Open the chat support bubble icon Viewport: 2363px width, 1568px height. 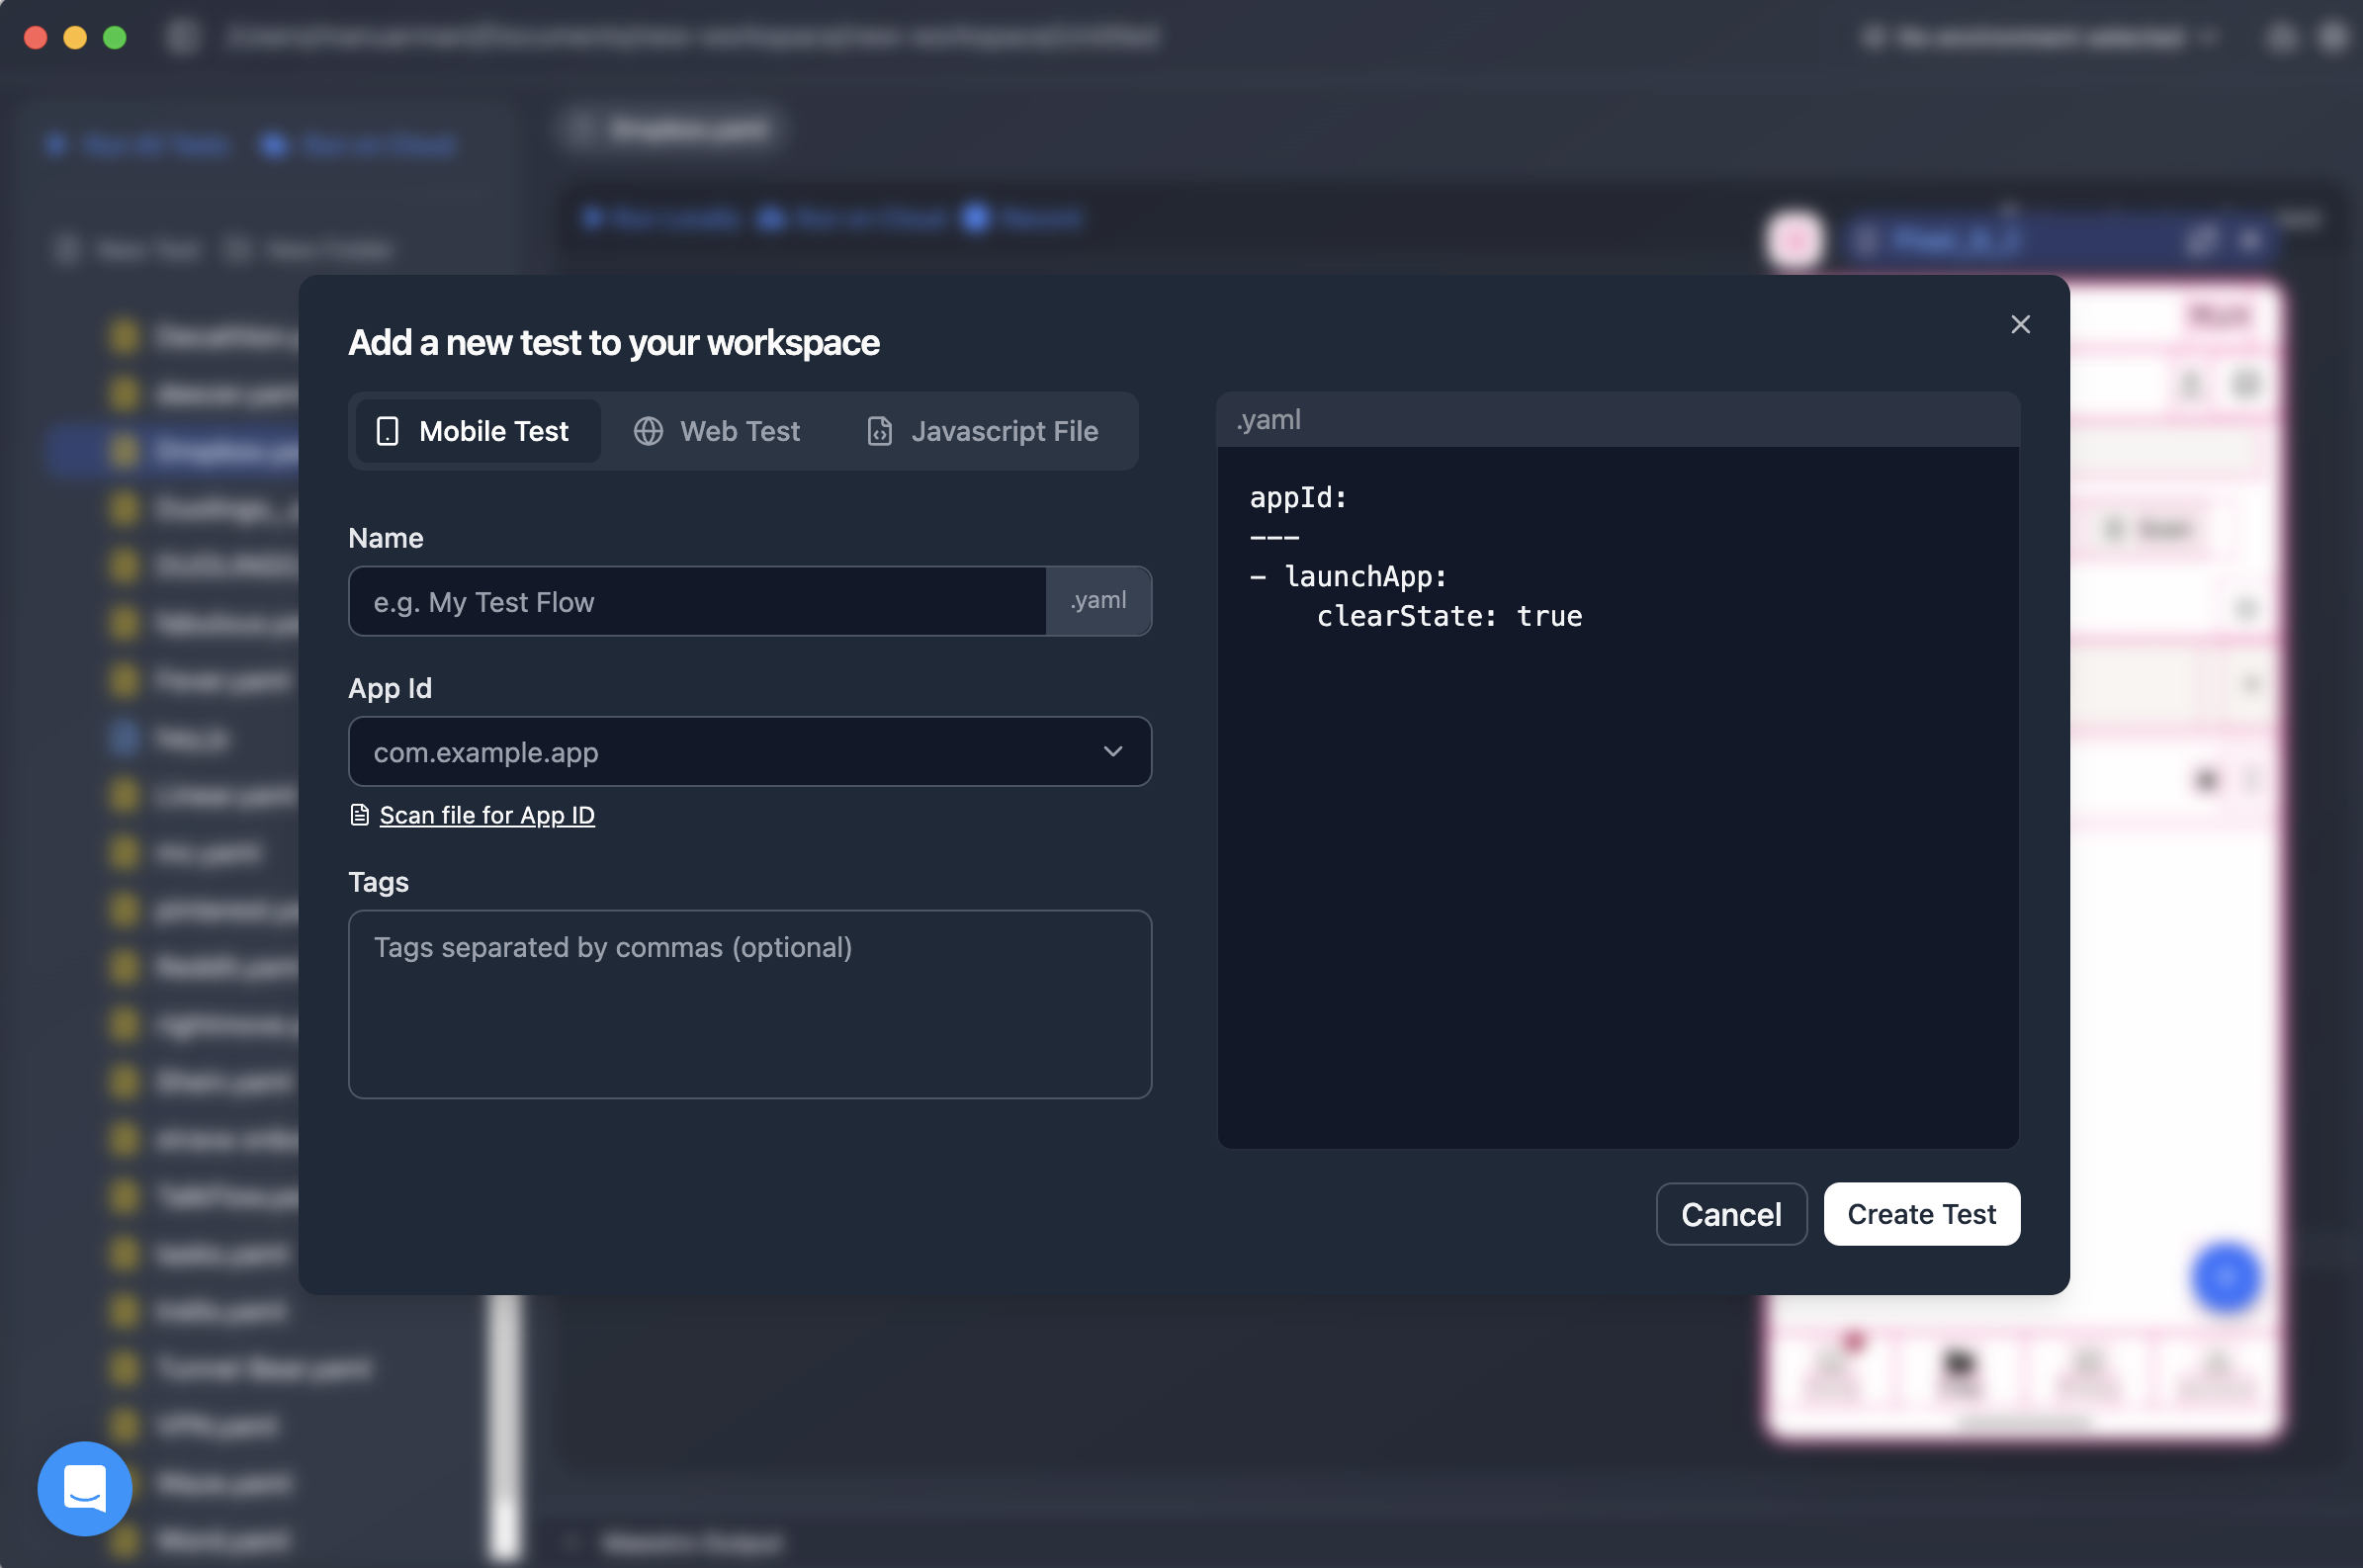(85, 1488)
